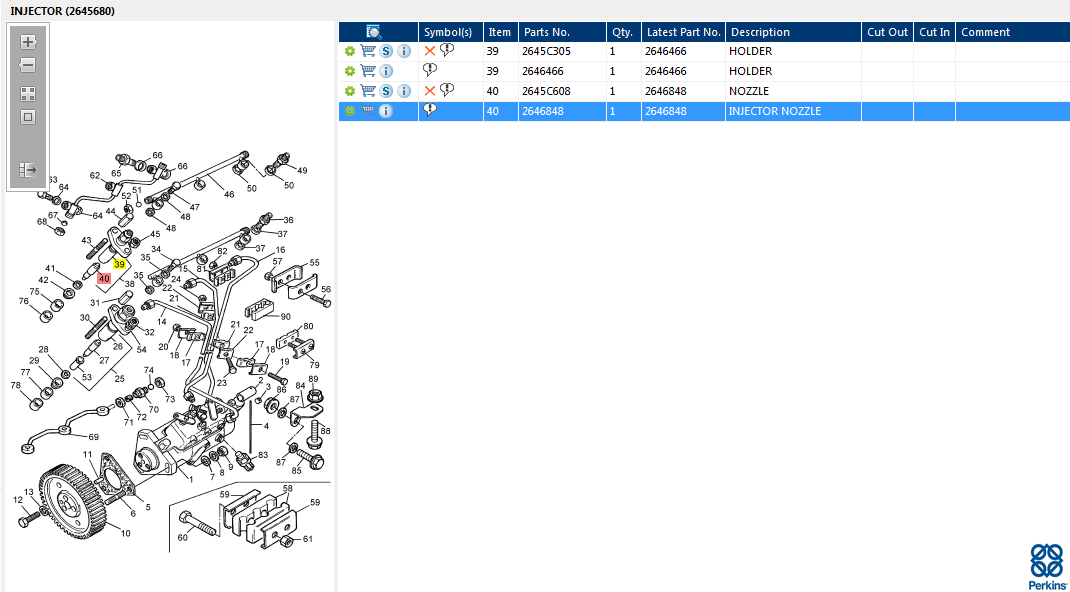
Task: Open info icon for part 2646466 row
Action: click(386, 71)
